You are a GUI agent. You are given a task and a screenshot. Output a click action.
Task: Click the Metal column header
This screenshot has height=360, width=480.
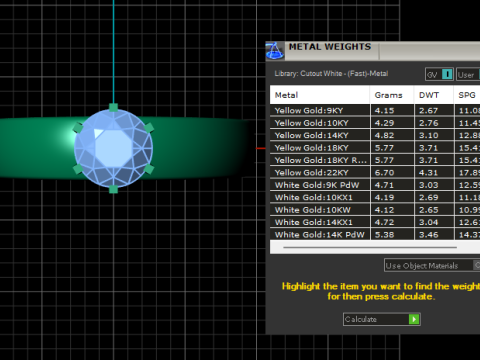click(x=320, y=95)
